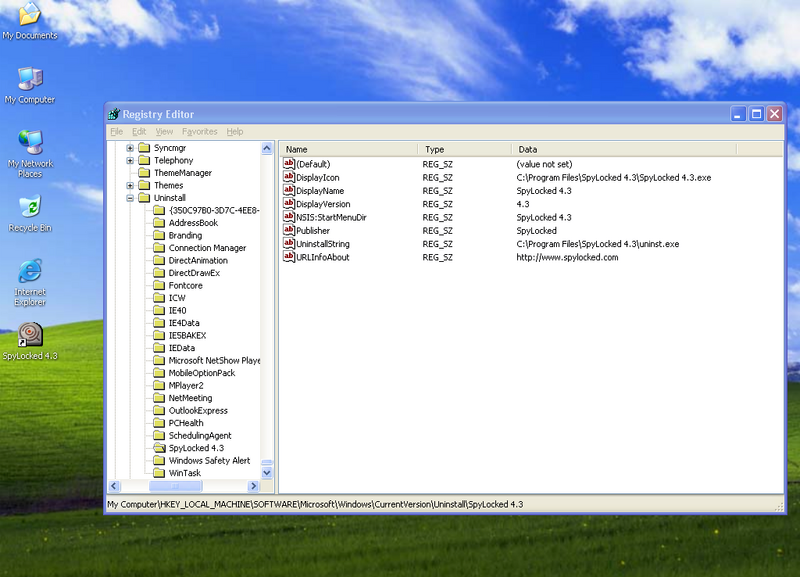The image size is (800, 577).
Task: Expand the Themes registry key
Action: tap(130, 185)
